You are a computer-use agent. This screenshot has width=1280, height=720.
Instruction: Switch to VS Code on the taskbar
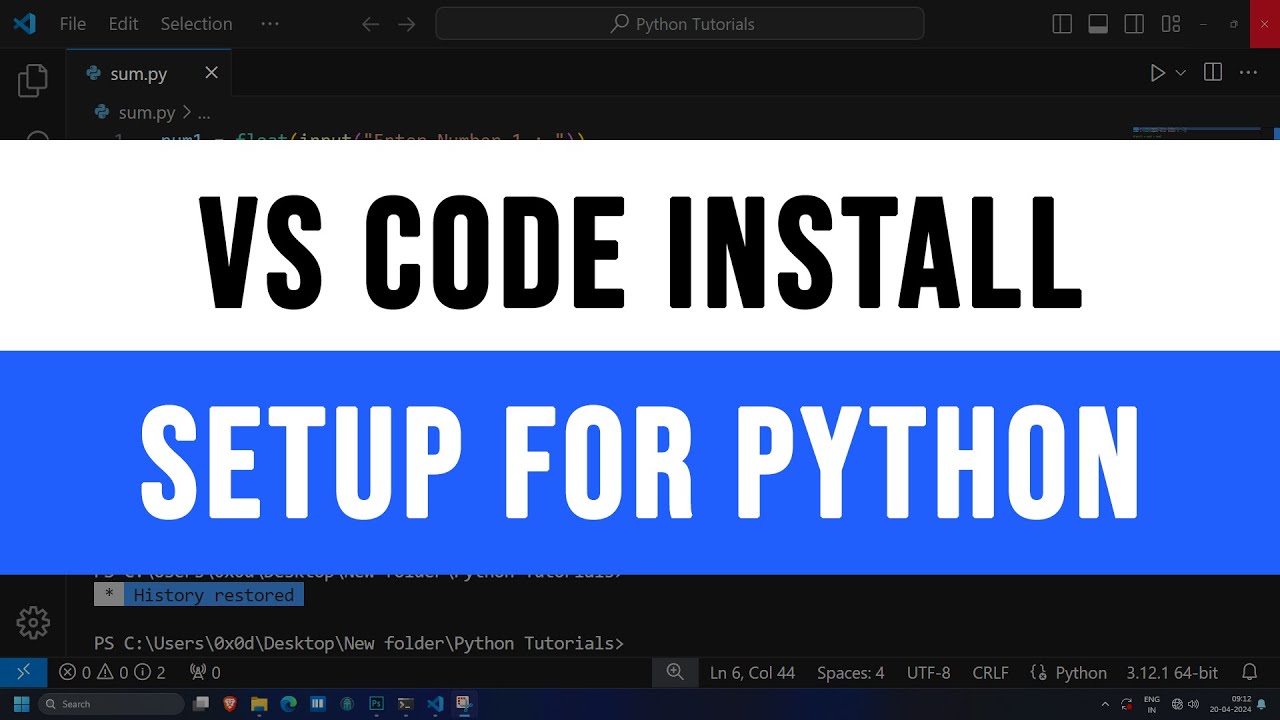click(435, 704)
